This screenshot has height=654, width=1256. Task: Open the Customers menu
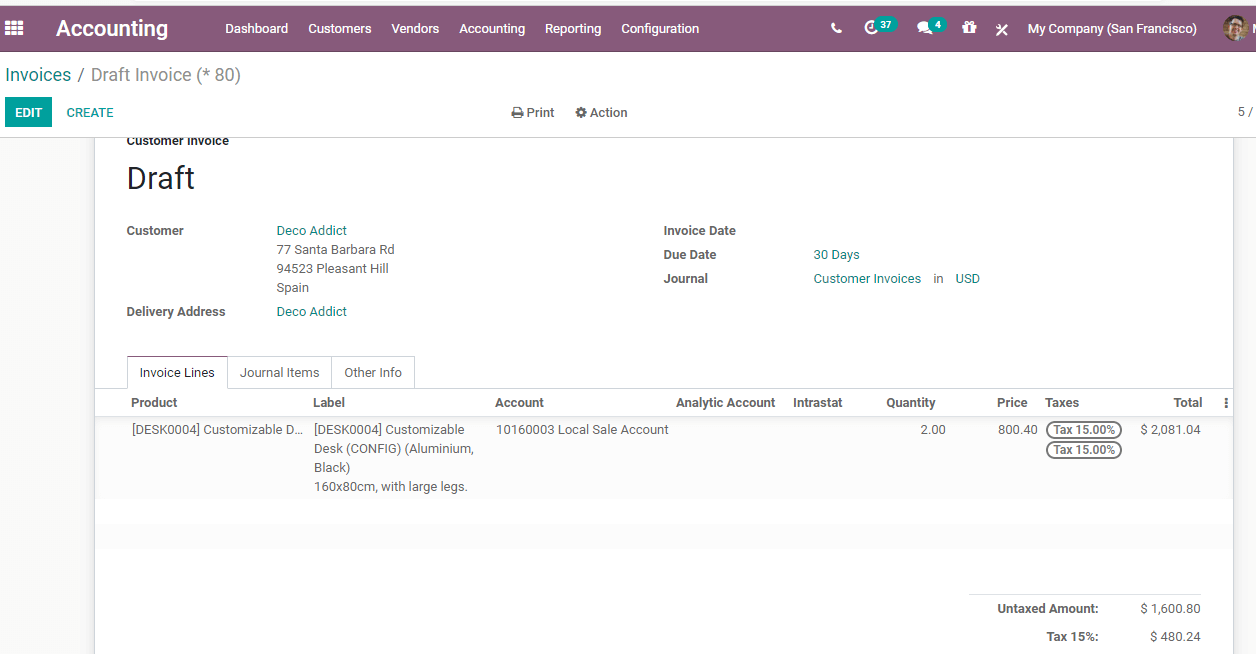340,29
